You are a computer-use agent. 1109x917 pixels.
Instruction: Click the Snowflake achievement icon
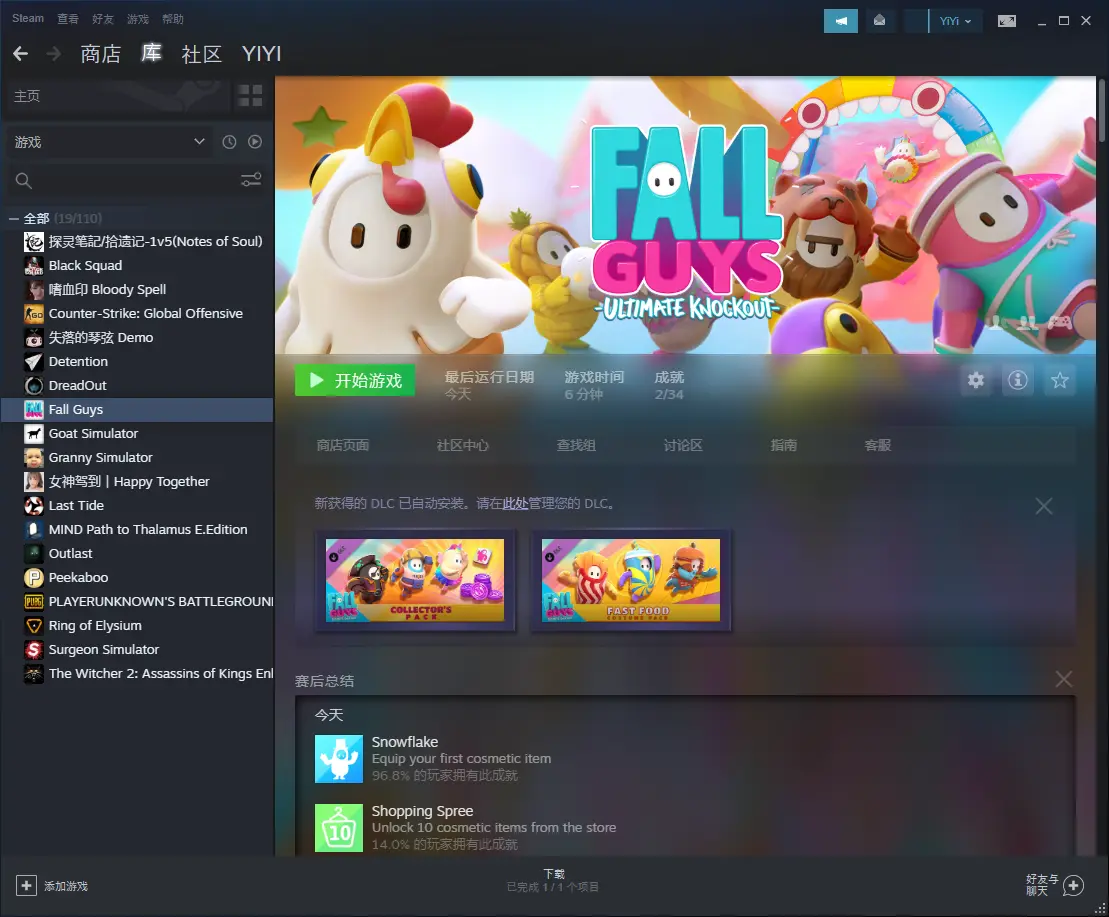(x=339, y=759)
